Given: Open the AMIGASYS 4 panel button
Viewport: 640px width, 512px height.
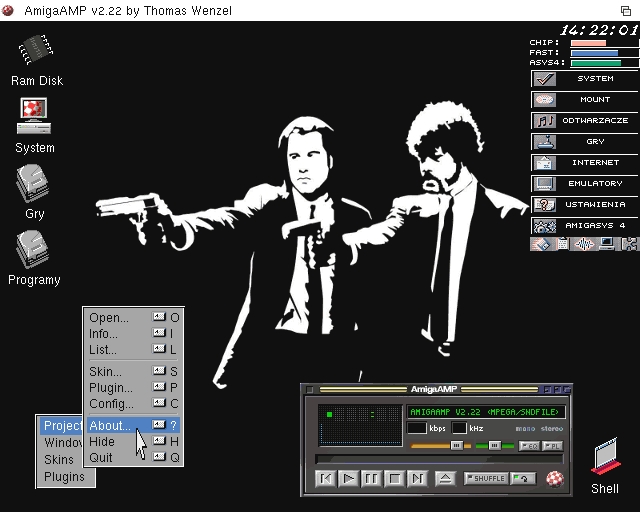Looking at the screenshot, I should click(x=584, y=225).
